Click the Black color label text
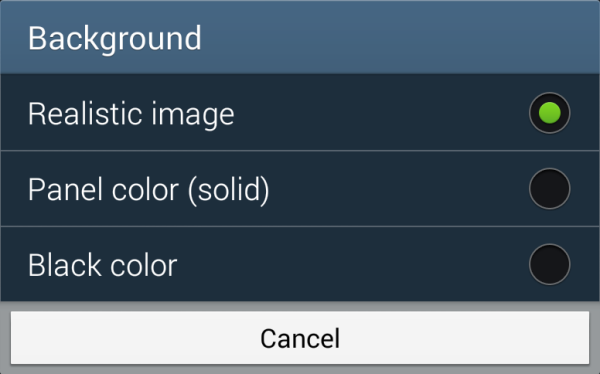The width and height of the screenshot is (600, 374). pyautogui.click(x=103, y=265)
